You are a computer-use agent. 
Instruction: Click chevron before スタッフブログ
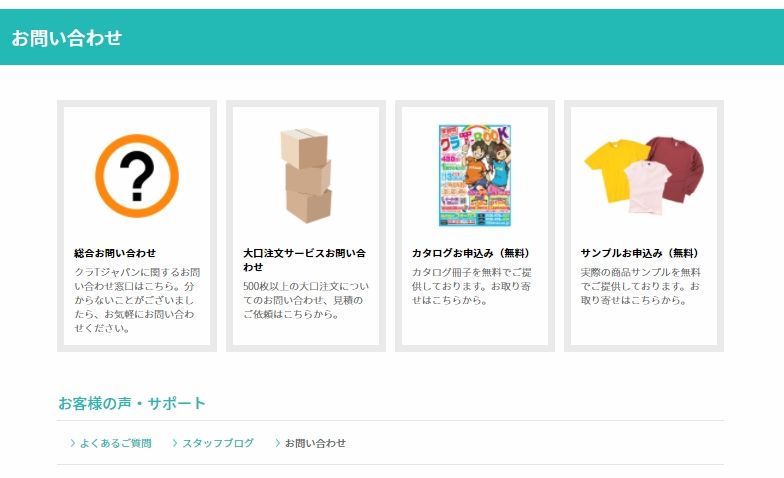[175, 443]
